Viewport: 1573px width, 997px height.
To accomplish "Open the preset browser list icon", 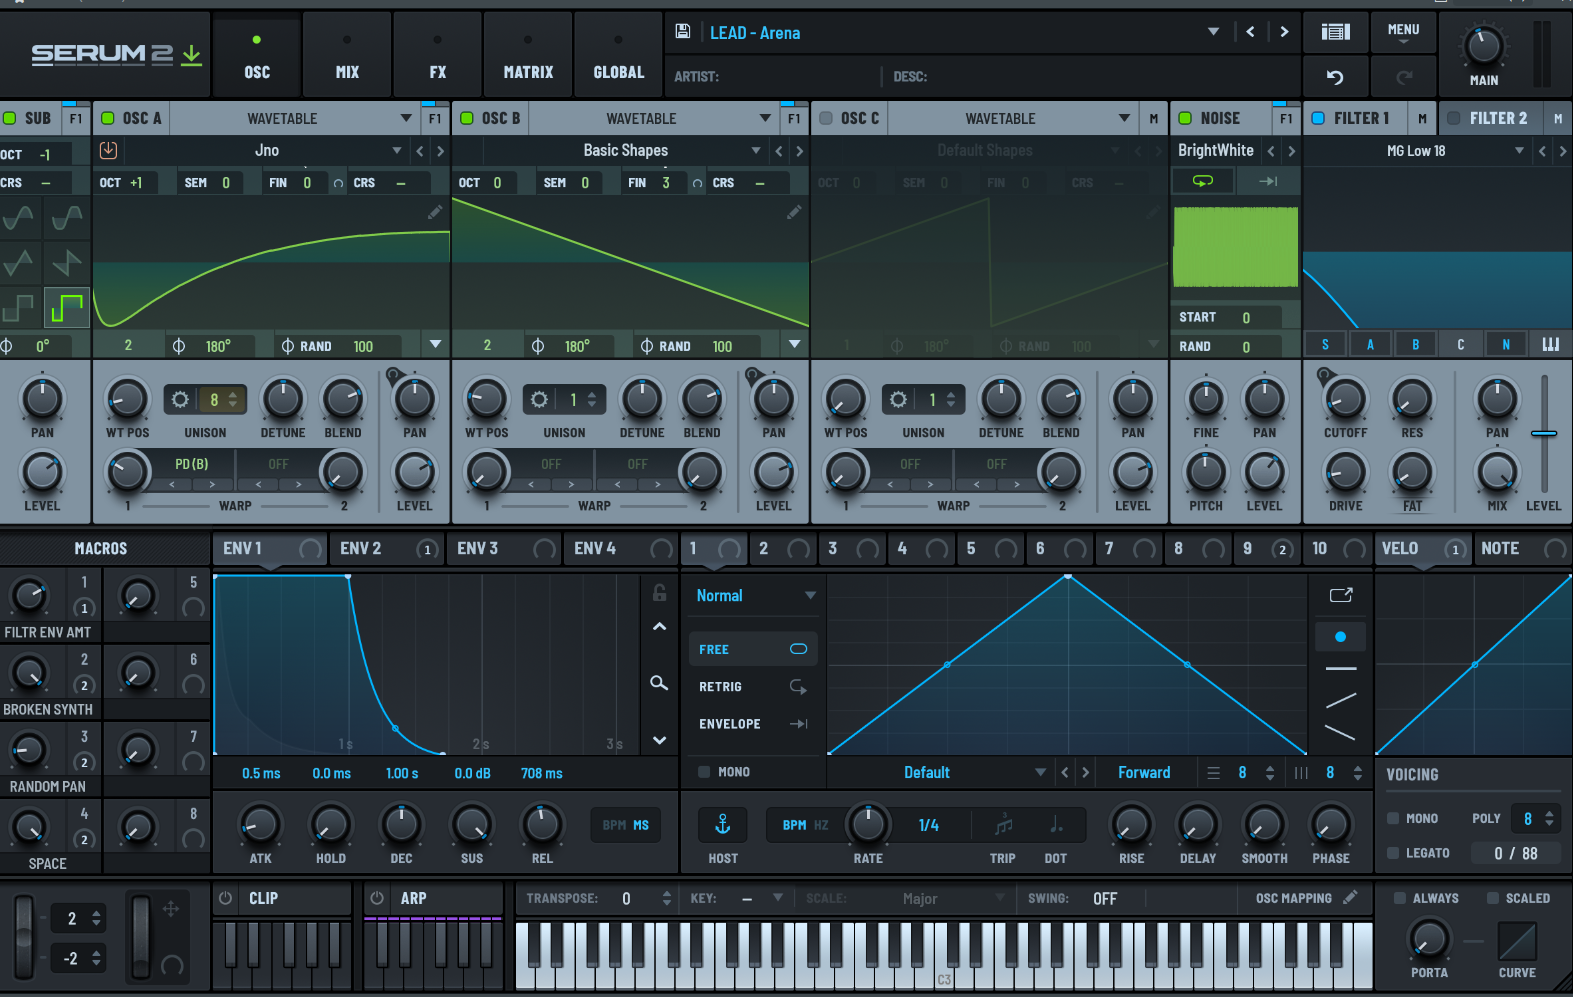I will (1335, 32).
